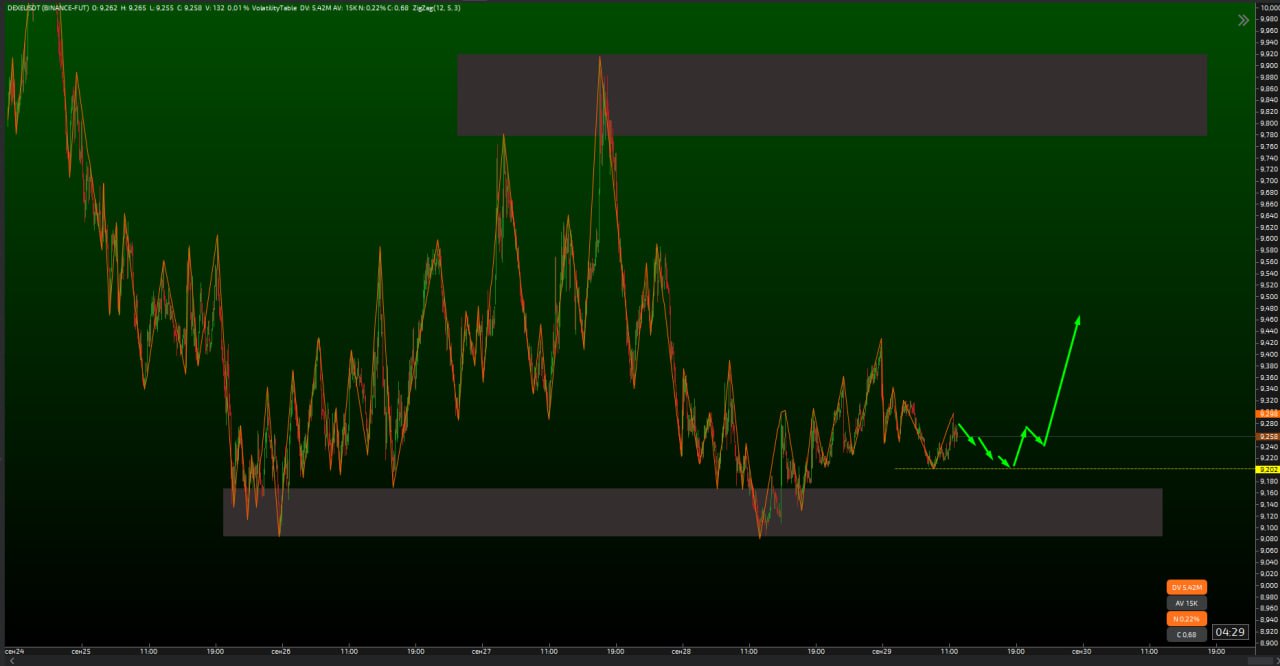Click the сен27 date on time axis
The width and height of the screenshot is (1280, 666).
click(480, 651)
